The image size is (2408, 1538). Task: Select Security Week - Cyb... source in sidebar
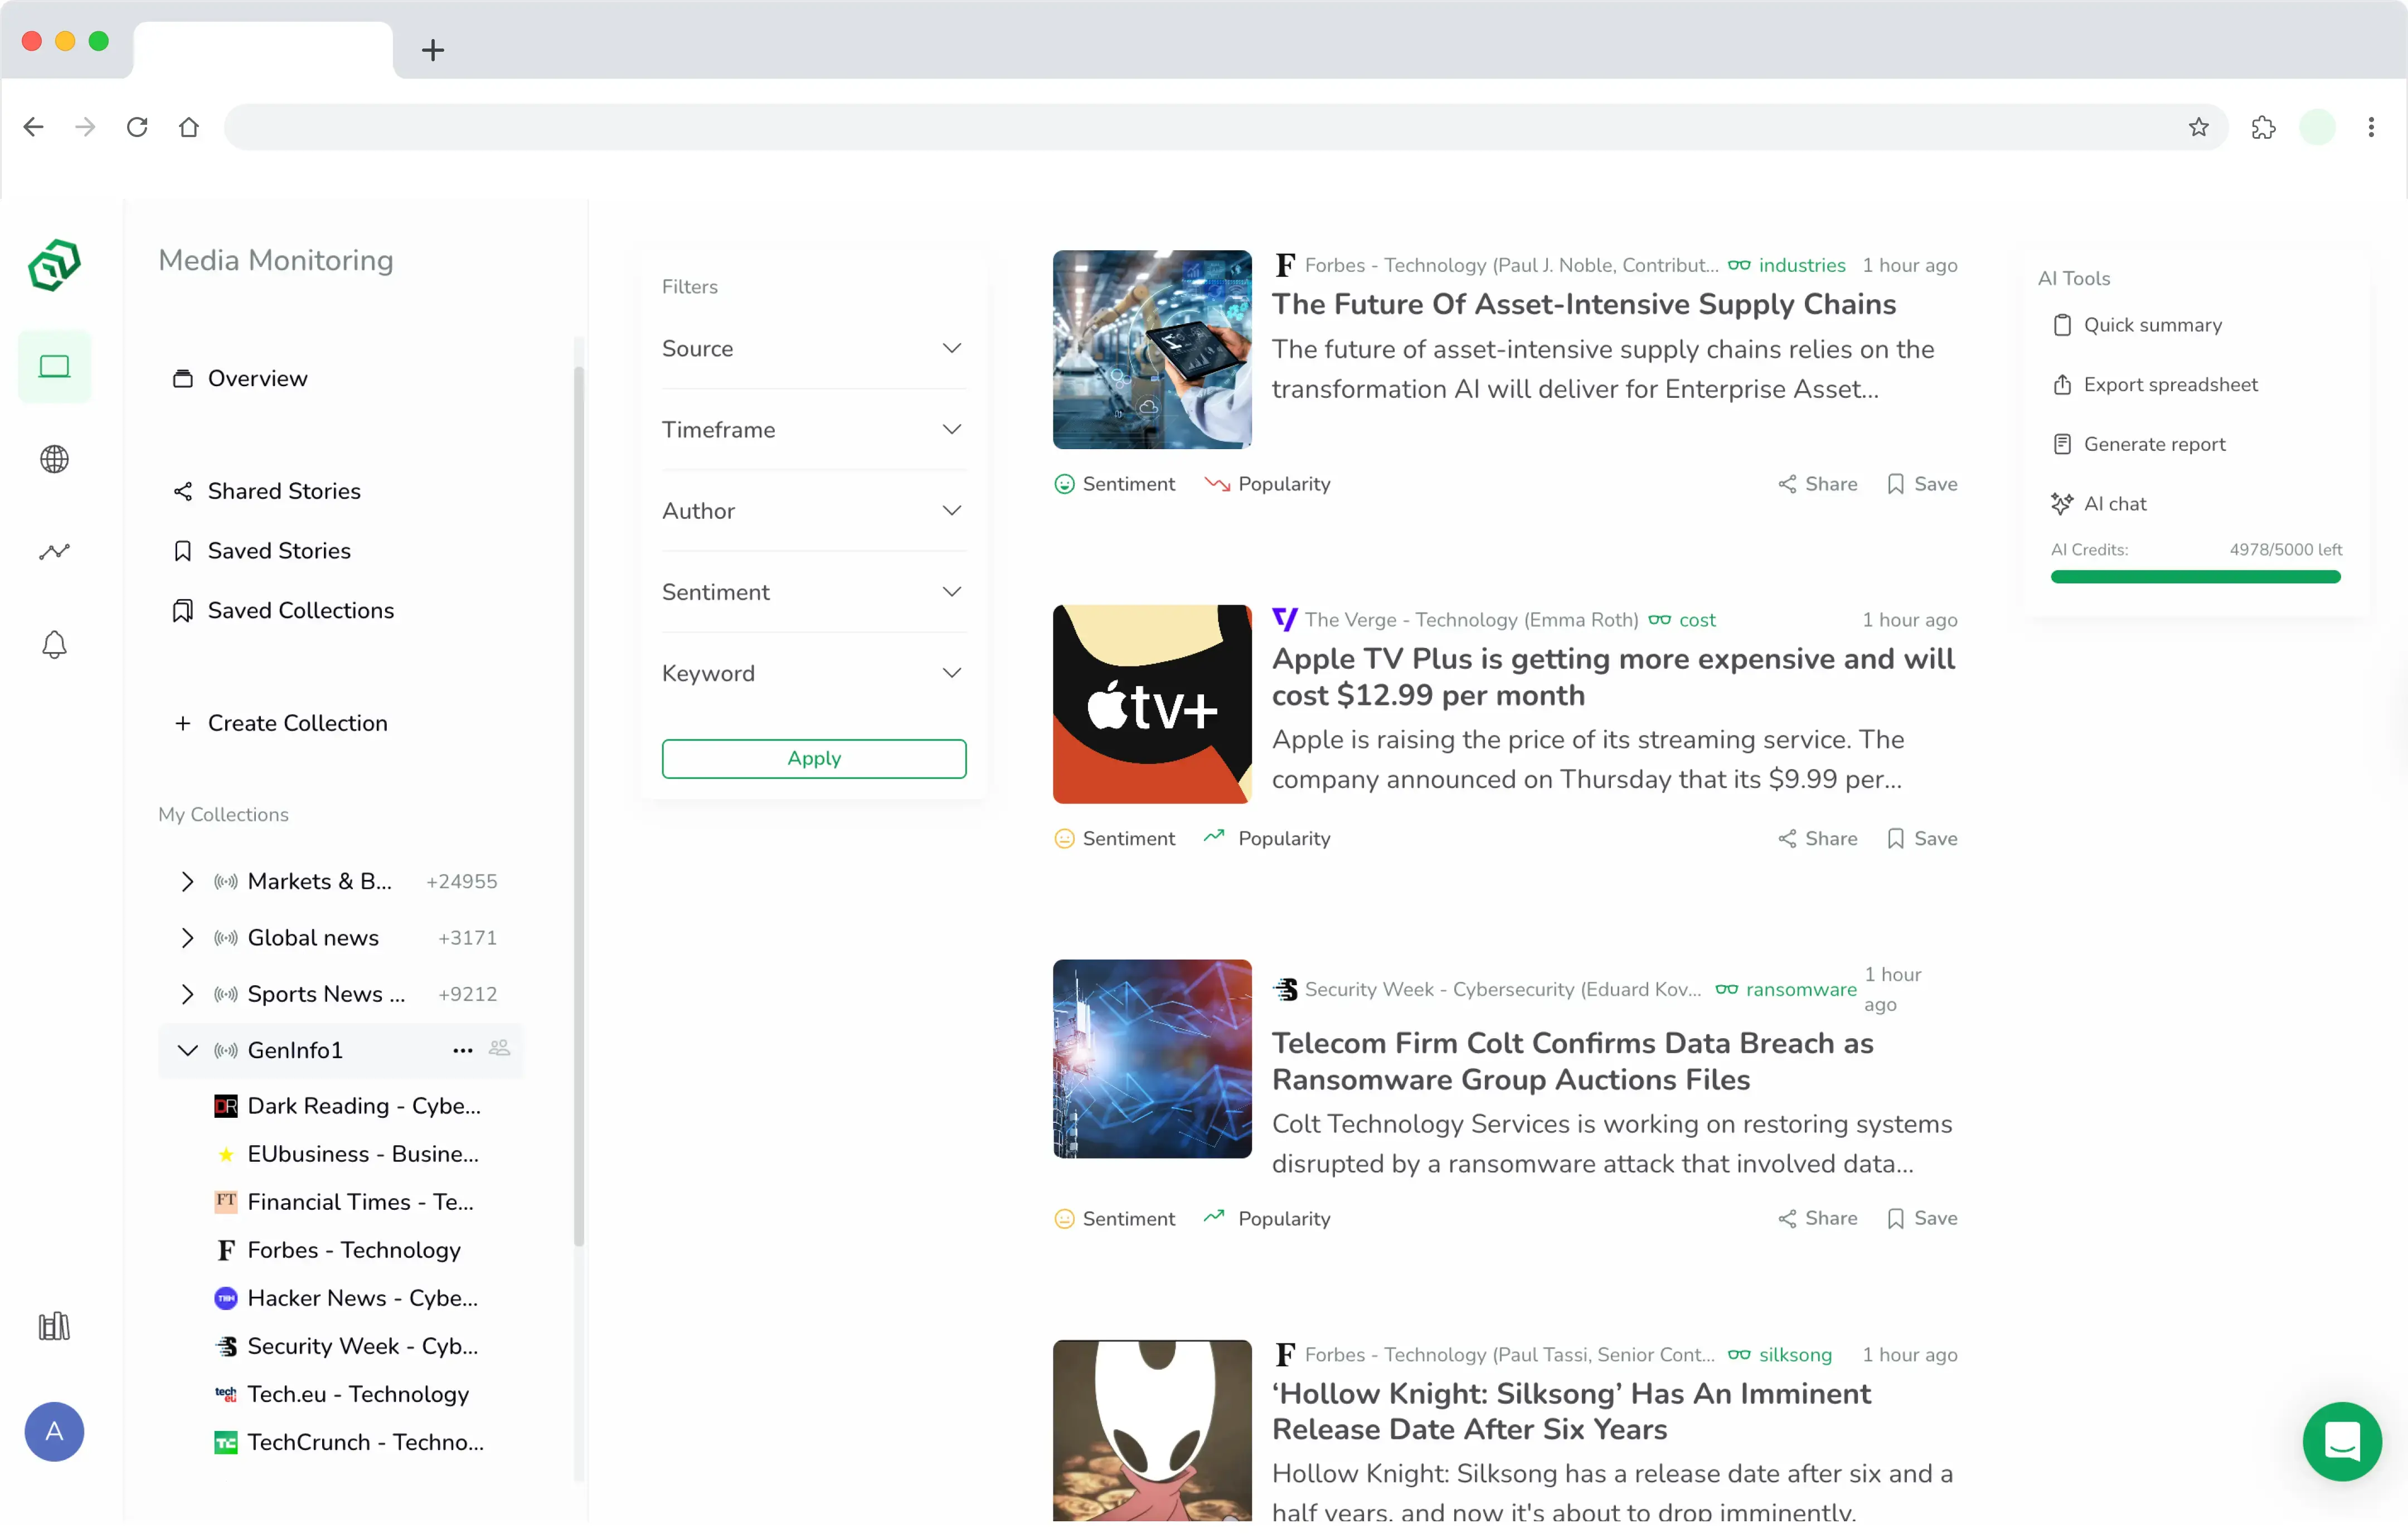click(x=346, y=1345)
